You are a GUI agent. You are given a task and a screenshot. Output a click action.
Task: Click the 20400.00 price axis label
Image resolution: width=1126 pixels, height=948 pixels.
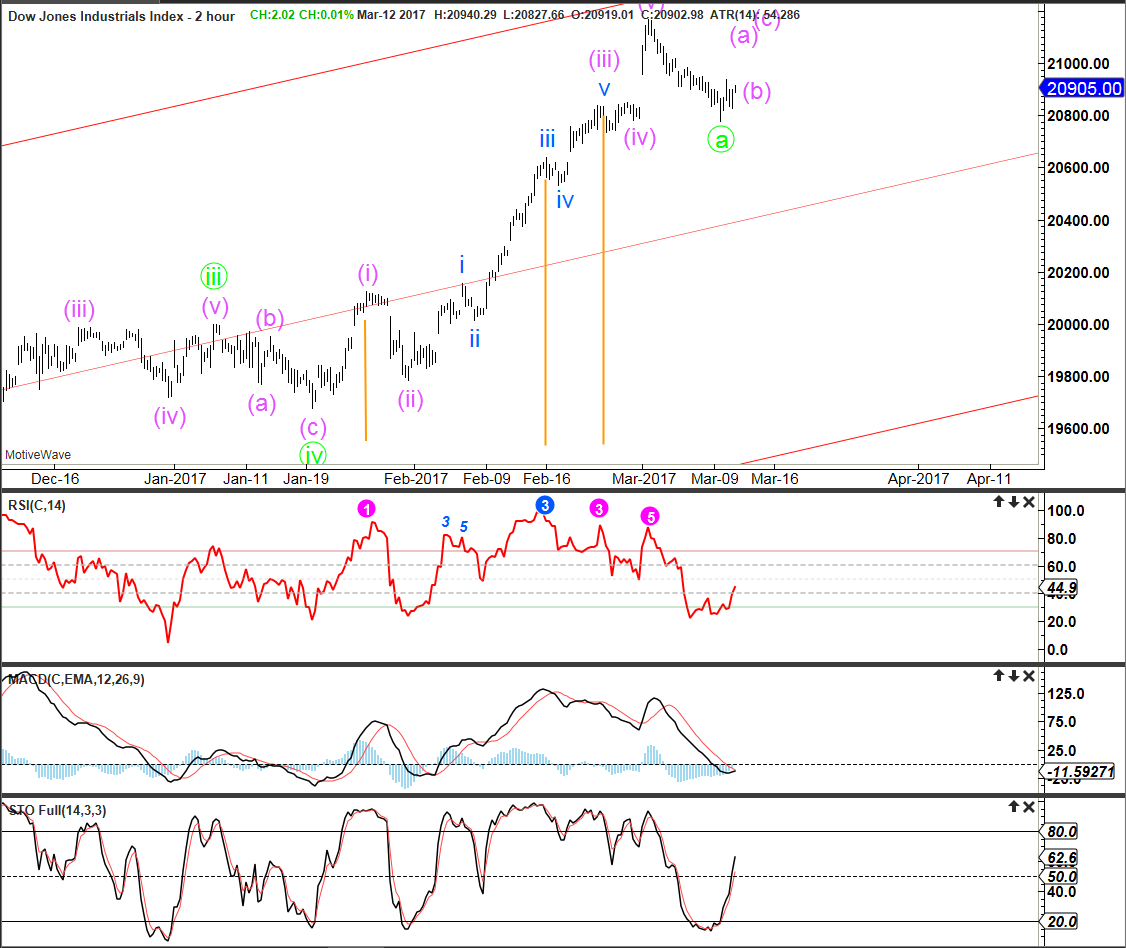[x=1079, y=220]
